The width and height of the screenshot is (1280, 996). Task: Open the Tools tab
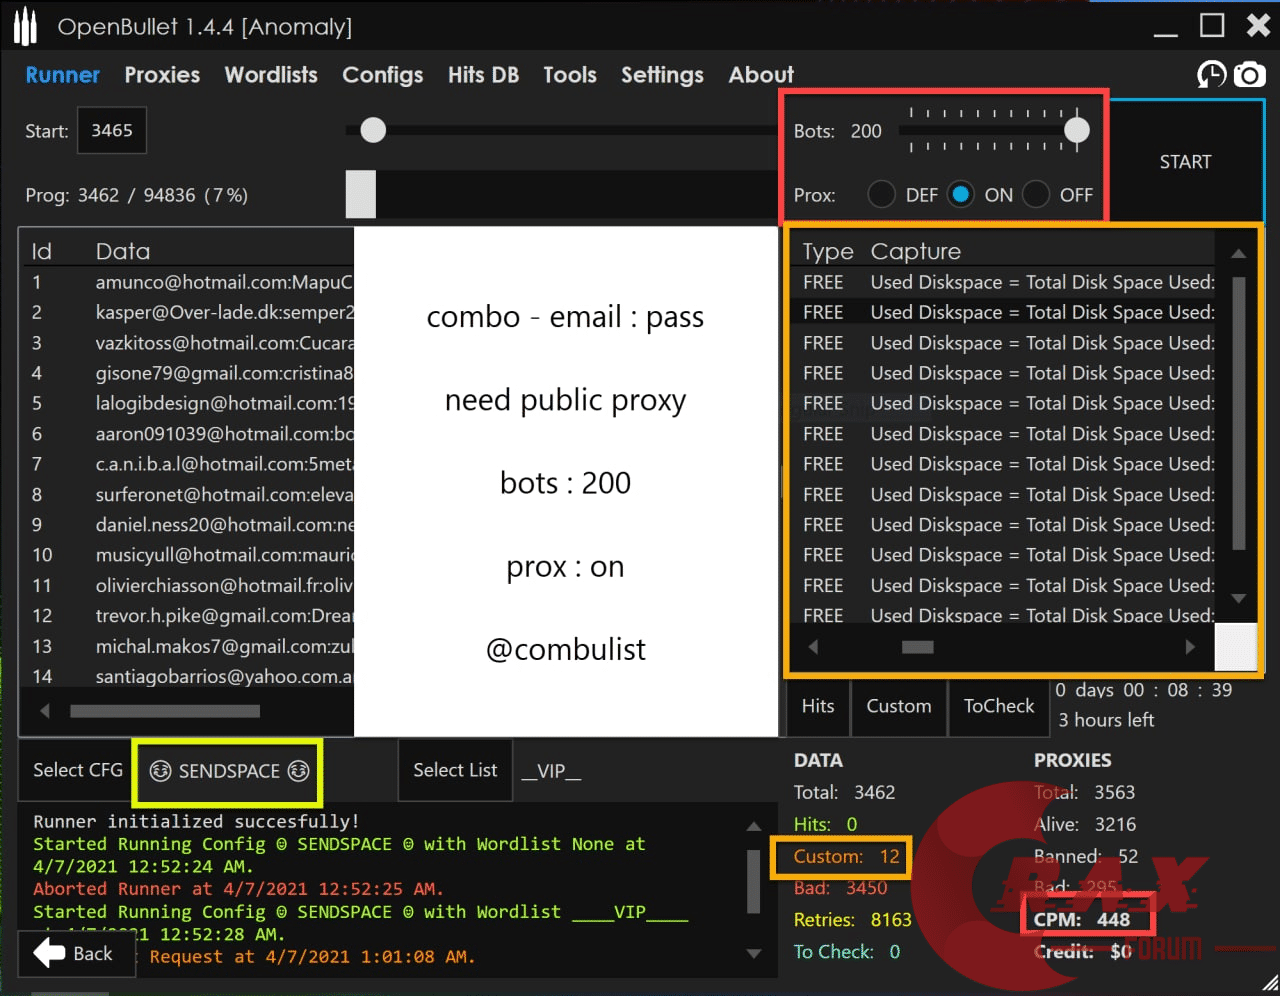(x=570, y=75)
